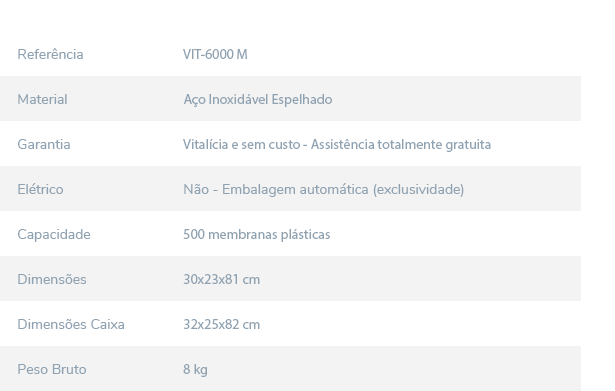Click the word Não in Elétrico row
615x391 pixels.
(196, 189)
